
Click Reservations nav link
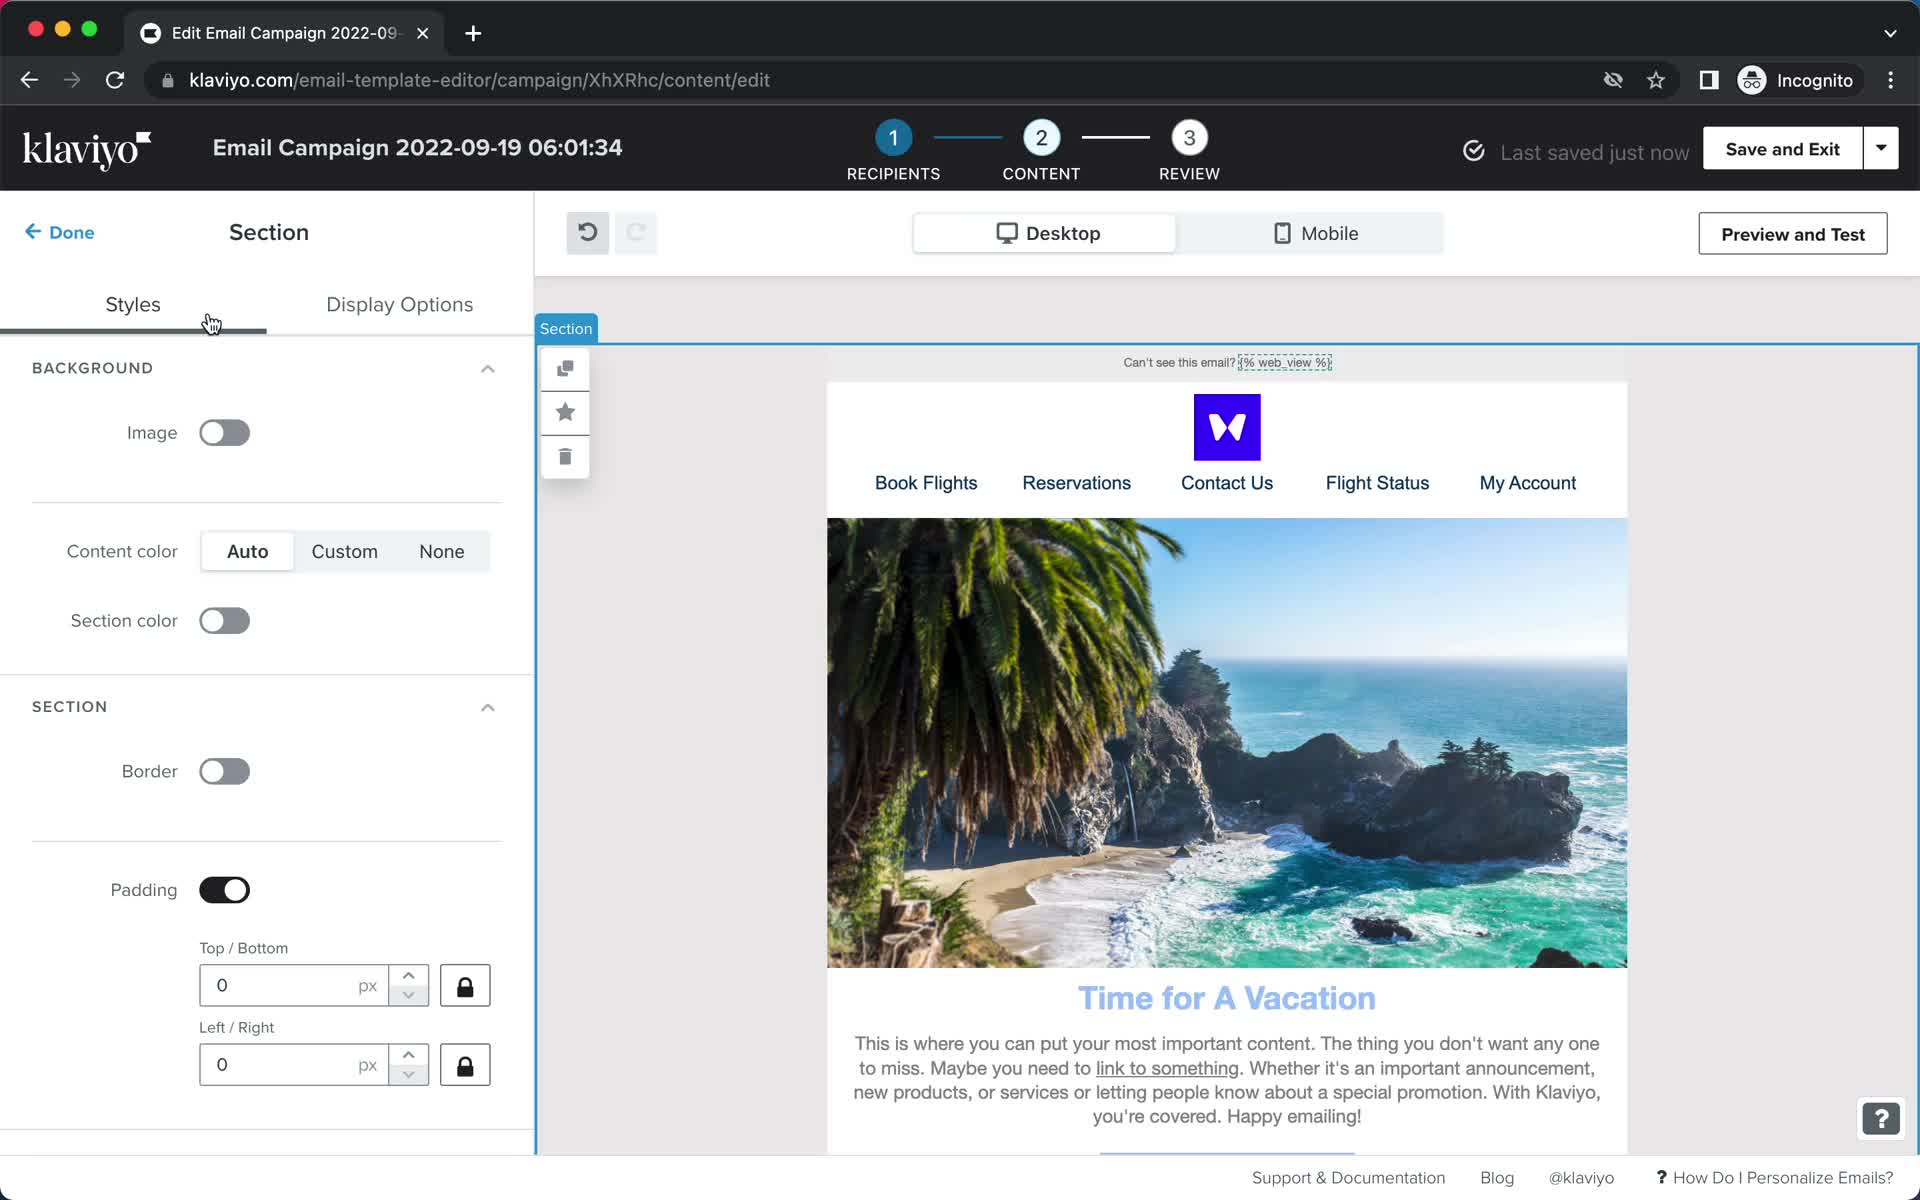click(1076, 483)
